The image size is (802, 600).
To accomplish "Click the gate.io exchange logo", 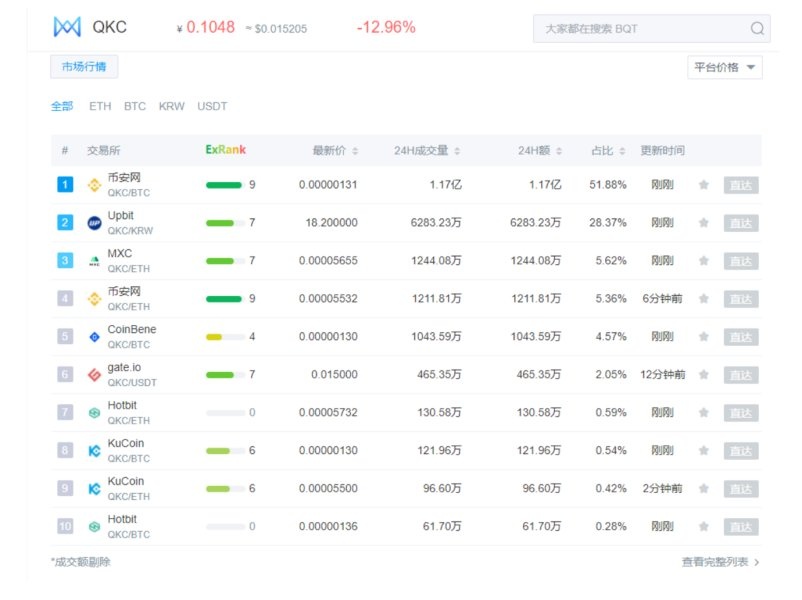I will pos(95,375).
